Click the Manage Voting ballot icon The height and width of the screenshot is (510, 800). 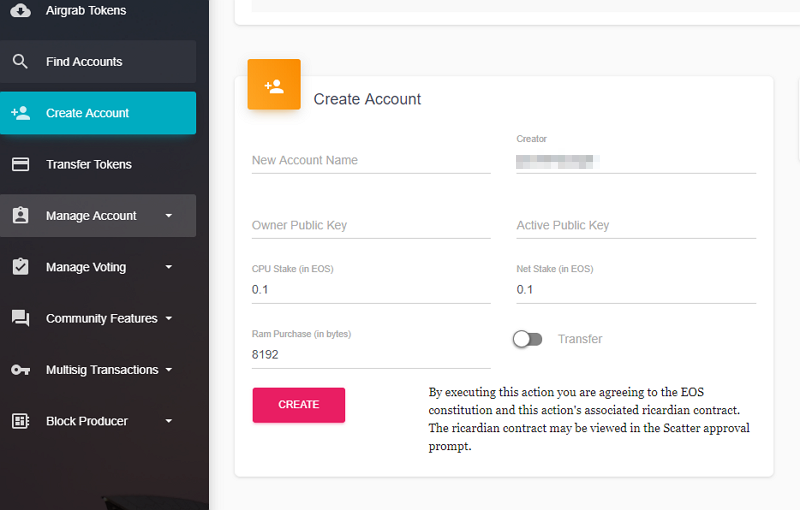coord(20,267)
